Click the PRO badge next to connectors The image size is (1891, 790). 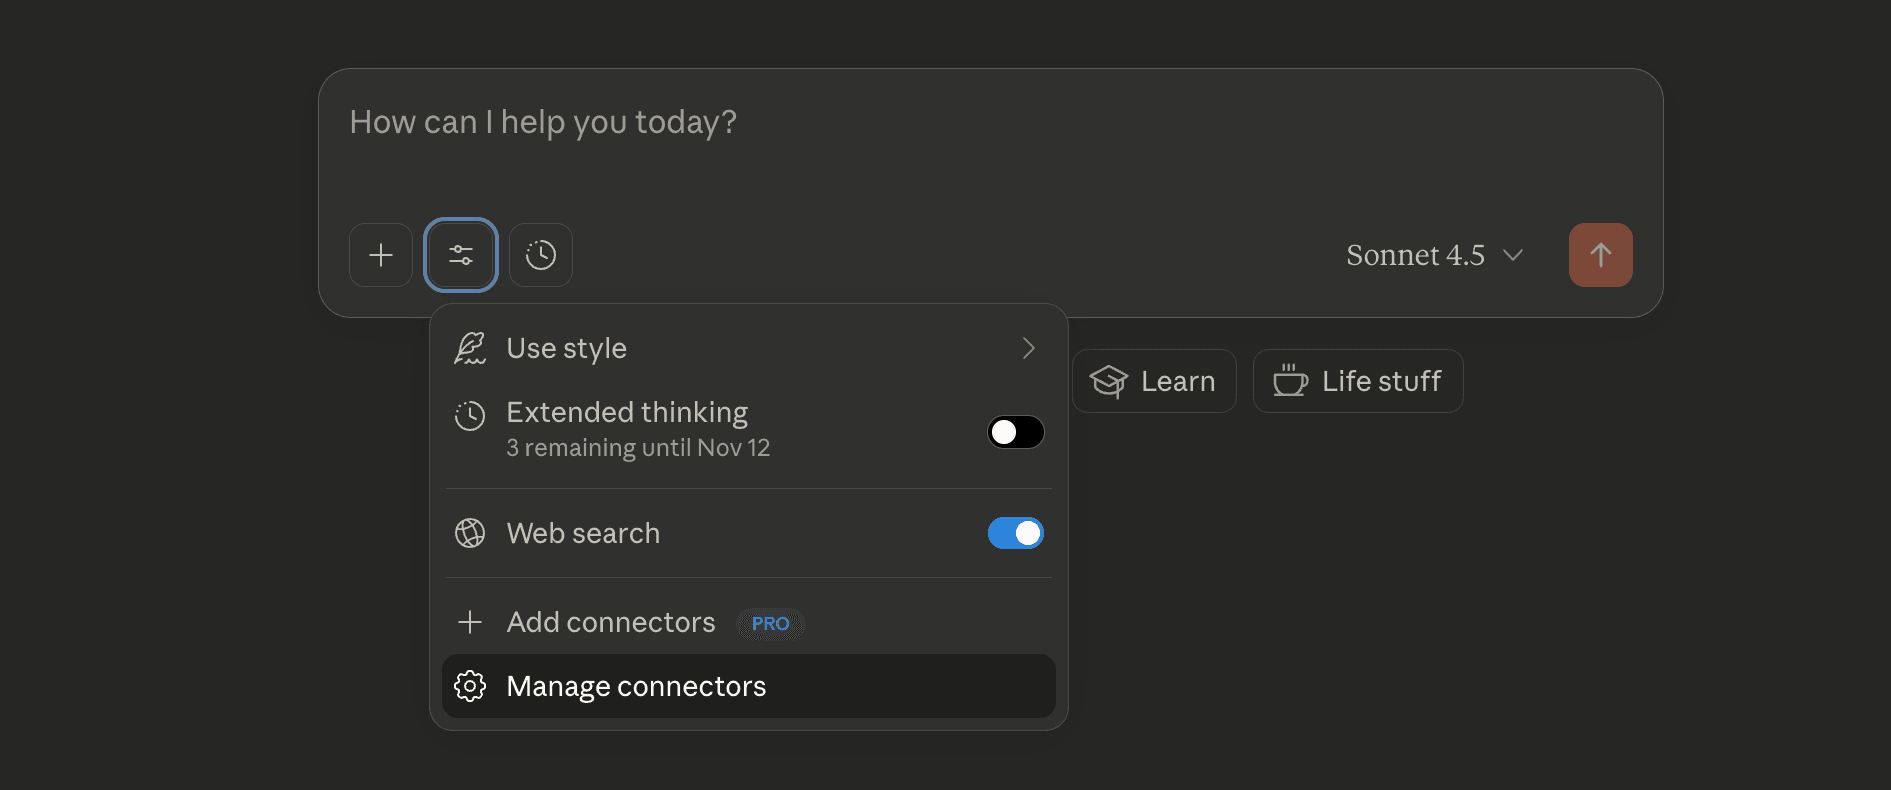click(770, 623)
